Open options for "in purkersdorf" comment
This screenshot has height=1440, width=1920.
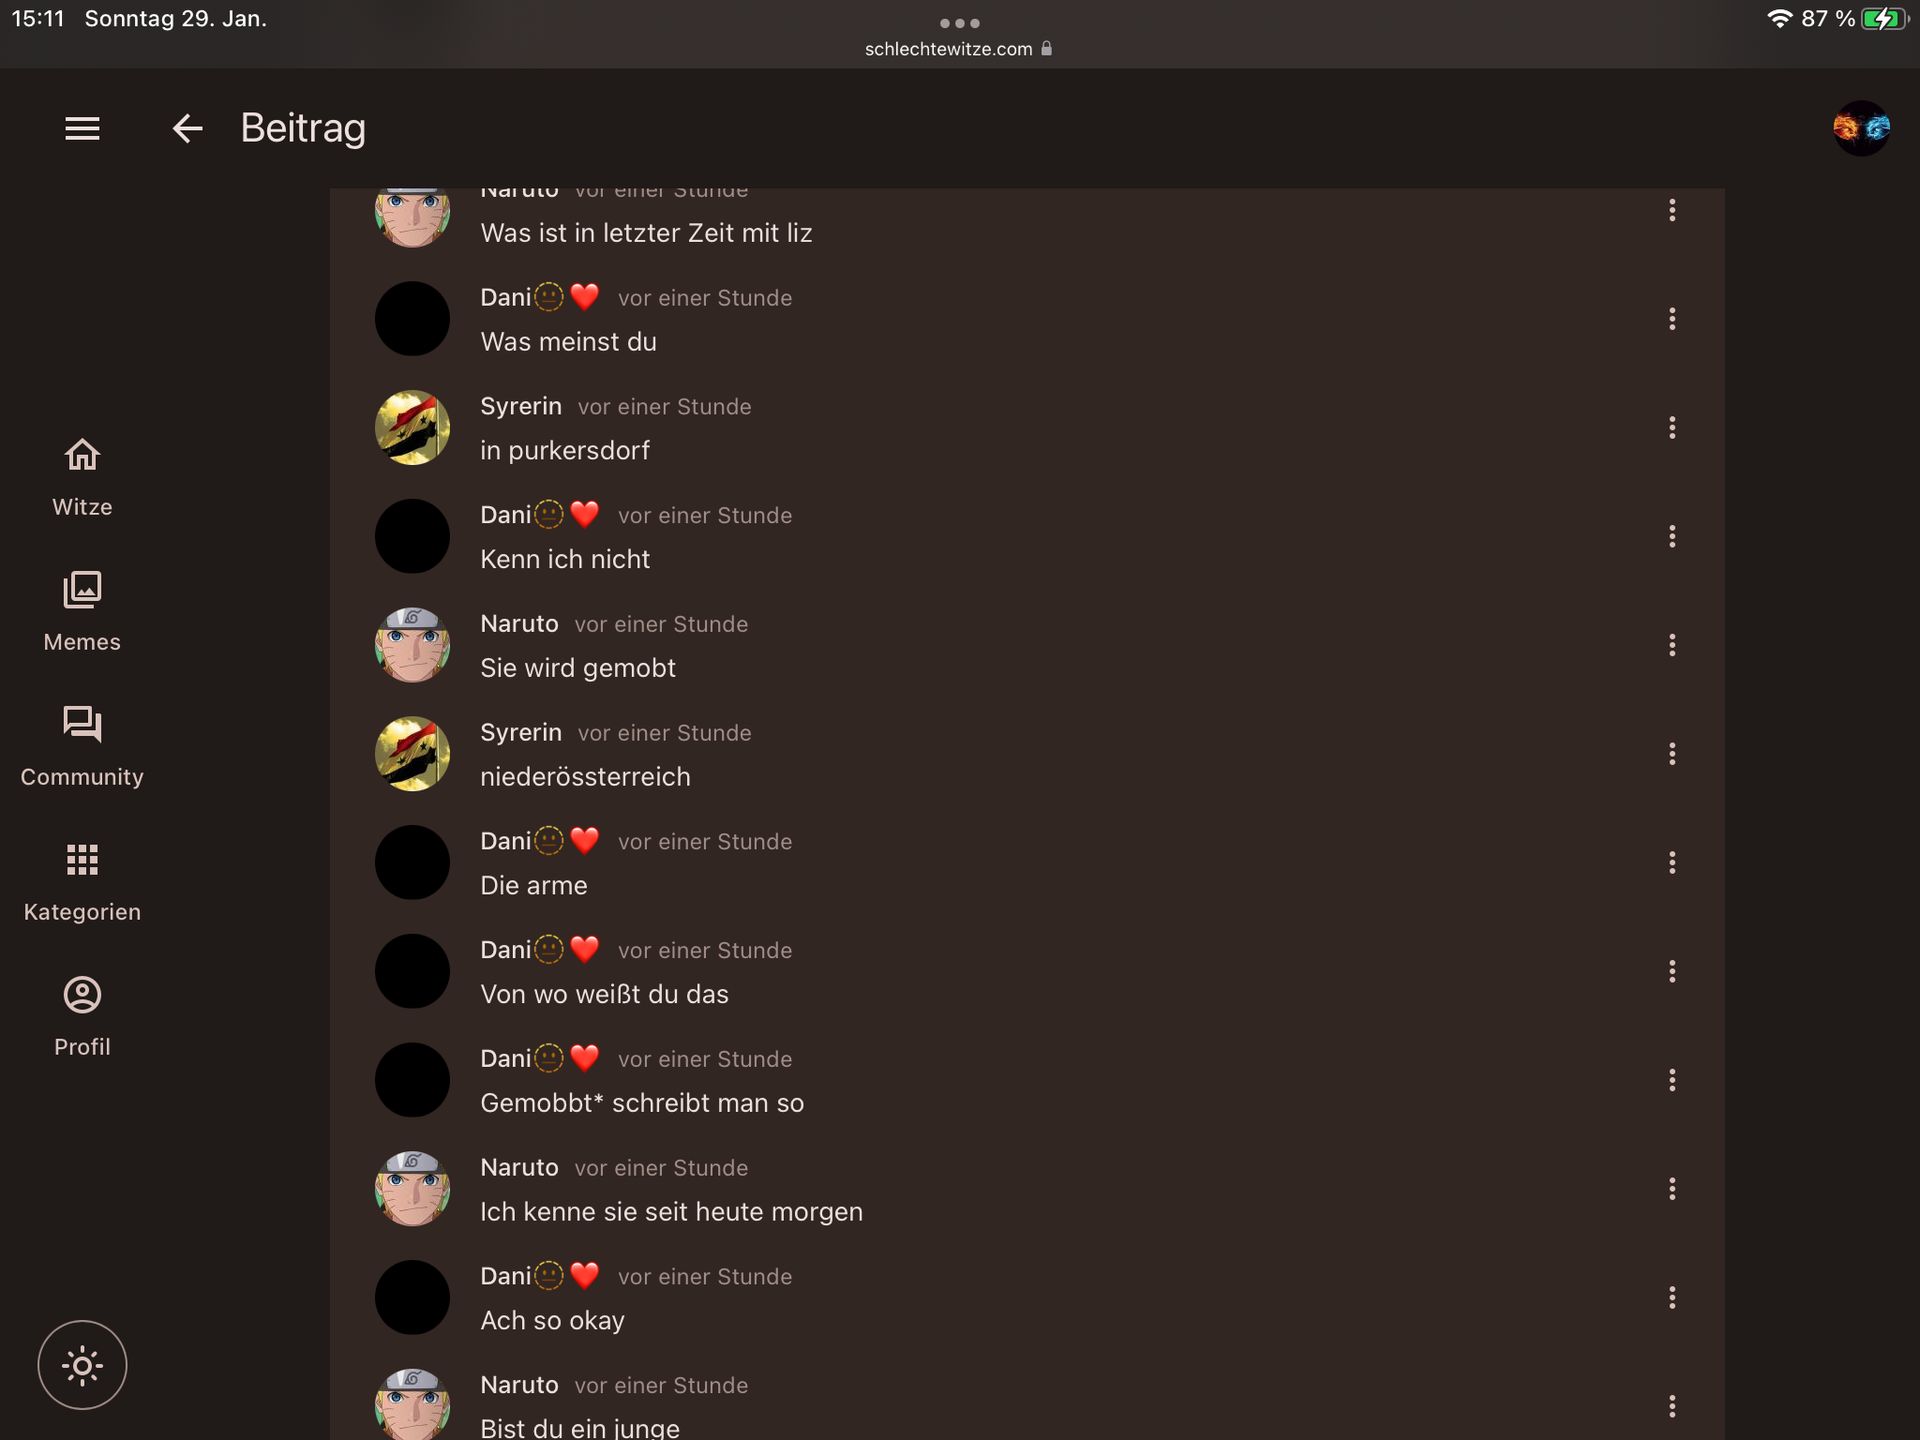pos(1672,428)
